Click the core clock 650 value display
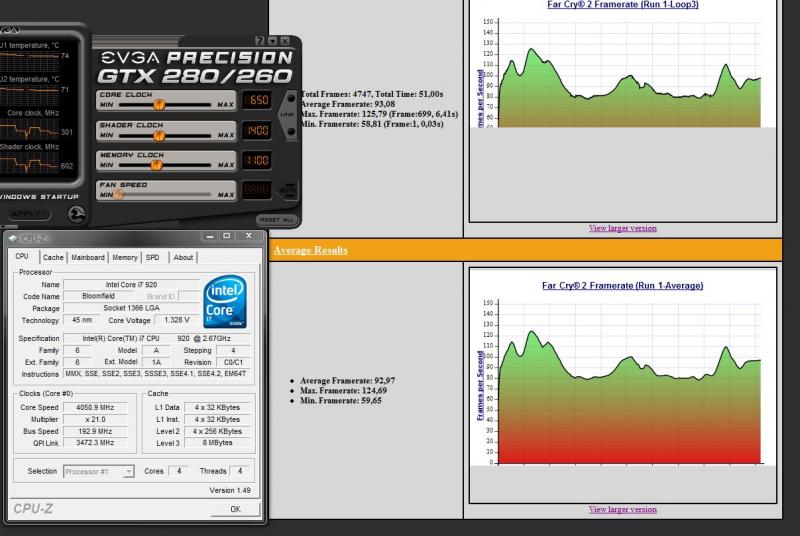Viewport: 800px width, 536px height. pos(256,100)
